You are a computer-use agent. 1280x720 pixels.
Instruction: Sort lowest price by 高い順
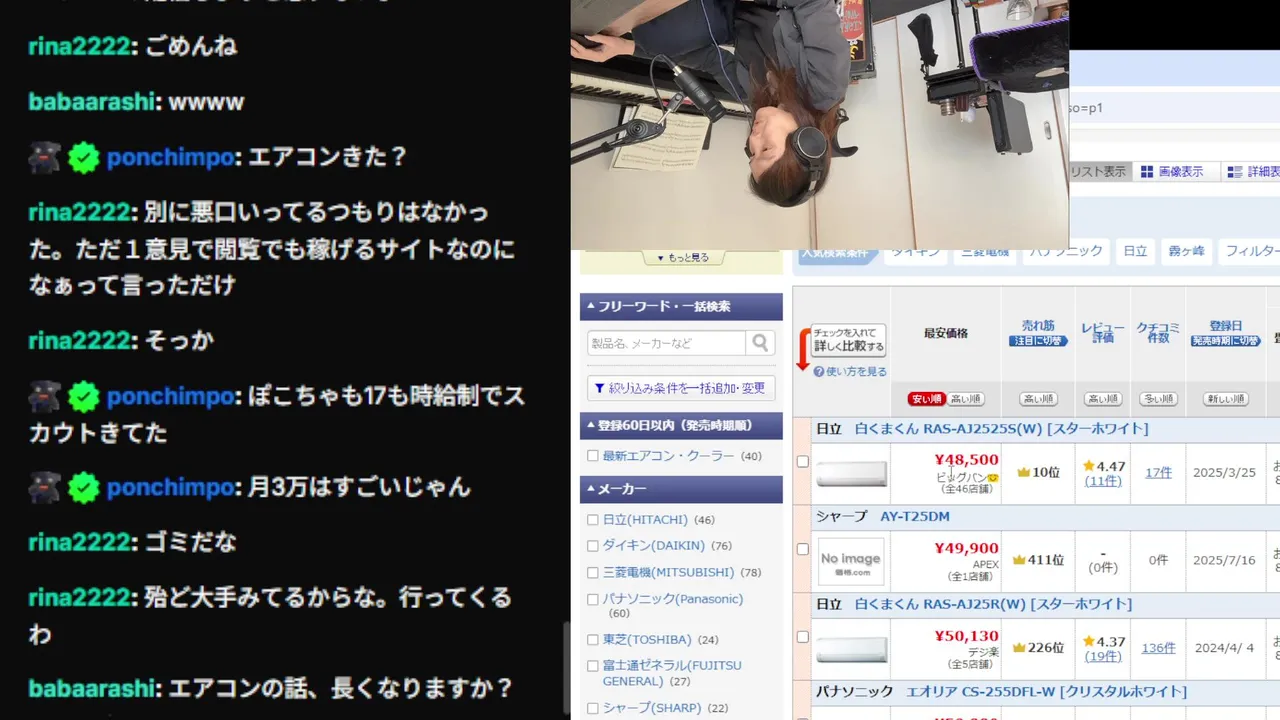(965, 399)
